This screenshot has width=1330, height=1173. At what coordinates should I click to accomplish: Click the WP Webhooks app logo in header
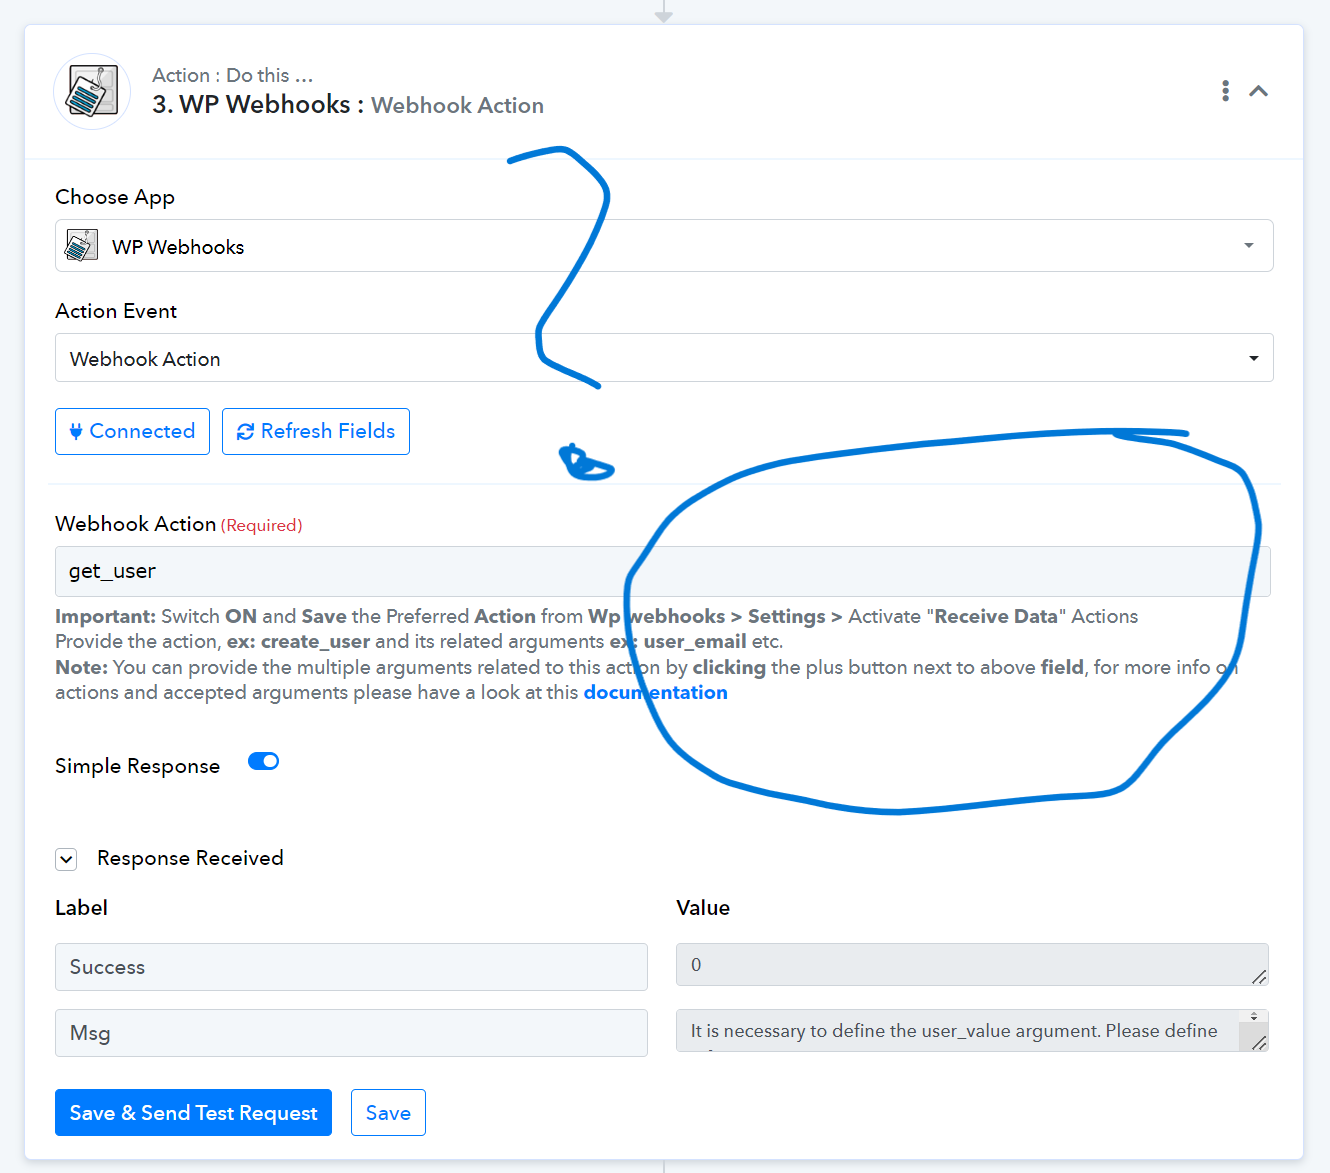pyautogui.click(x=92, y=91)
